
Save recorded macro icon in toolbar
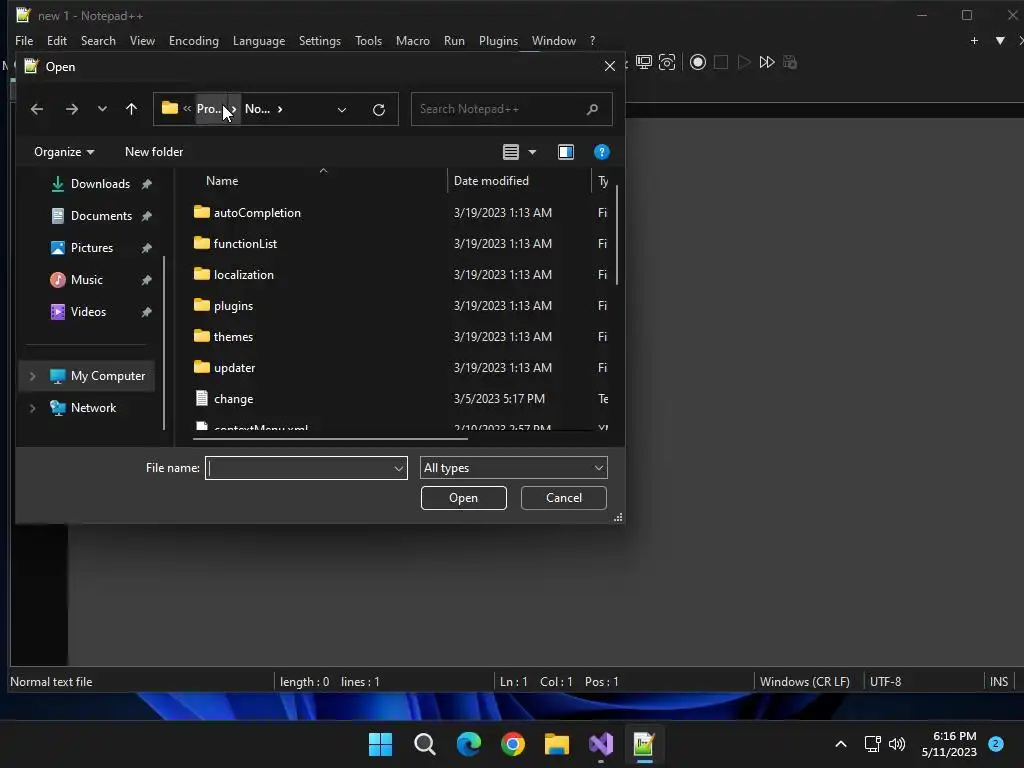790,63
